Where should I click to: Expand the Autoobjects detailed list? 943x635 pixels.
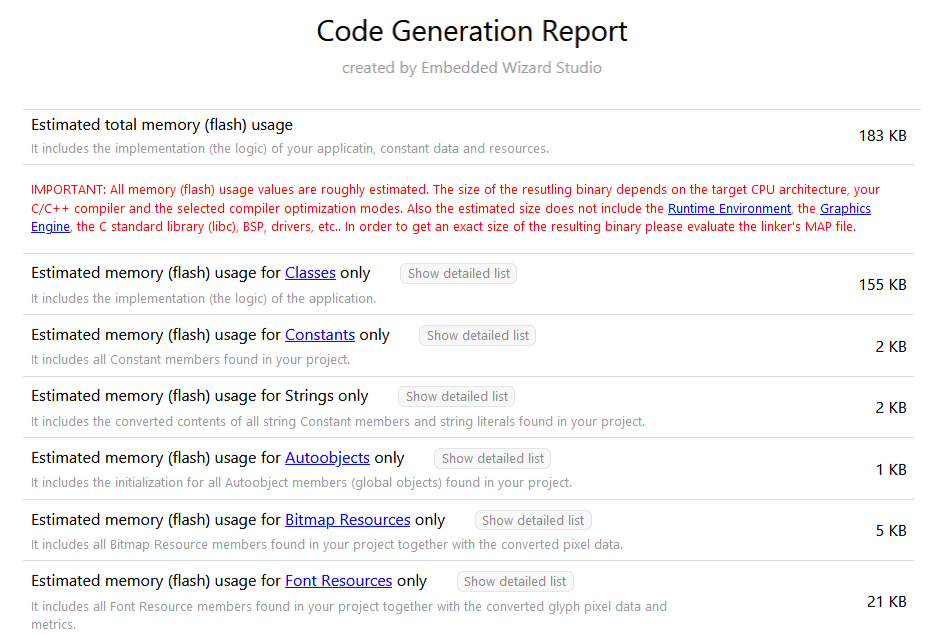coord(492,459)
